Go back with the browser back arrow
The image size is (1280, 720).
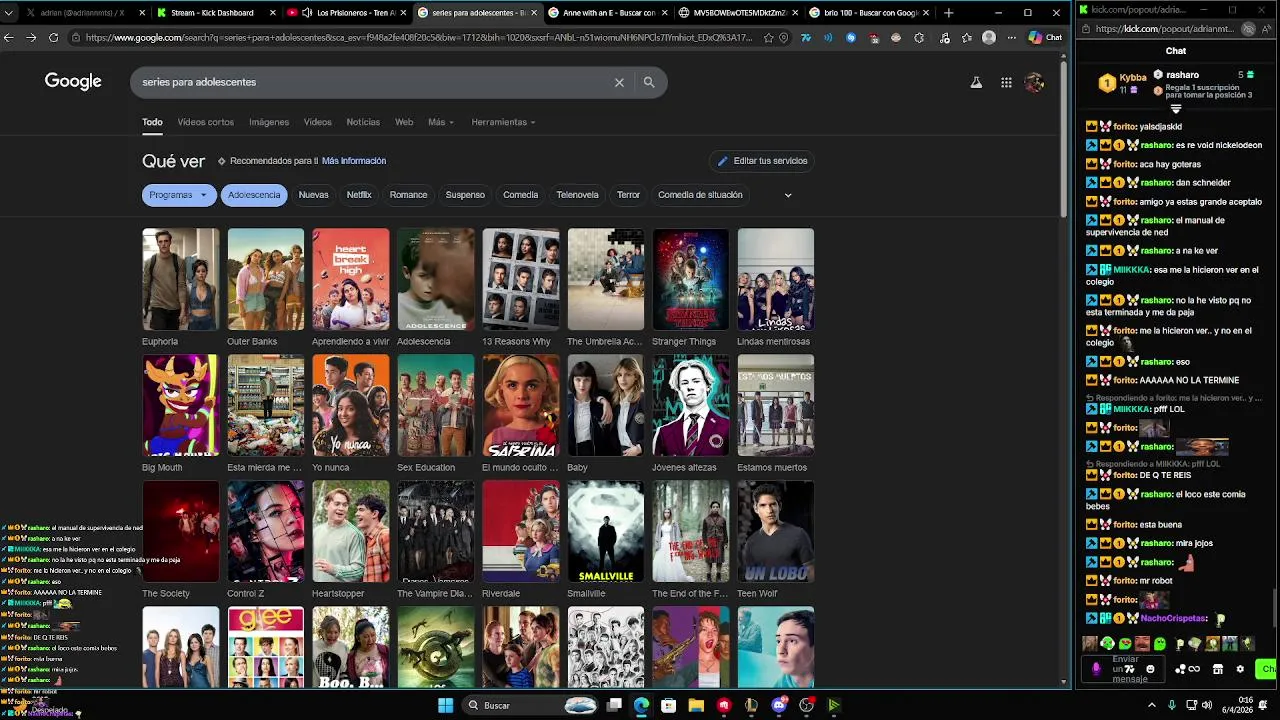pos(9,37)
